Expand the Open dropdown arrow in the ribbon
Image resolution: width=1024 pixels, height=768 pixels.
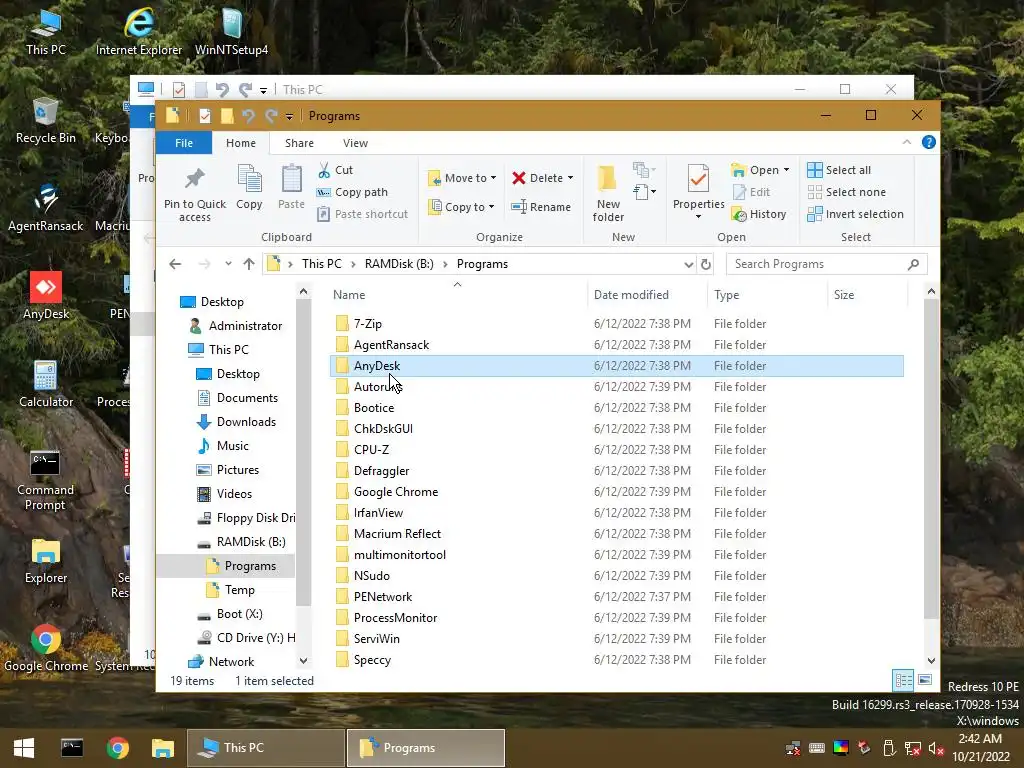click(786, 170)
